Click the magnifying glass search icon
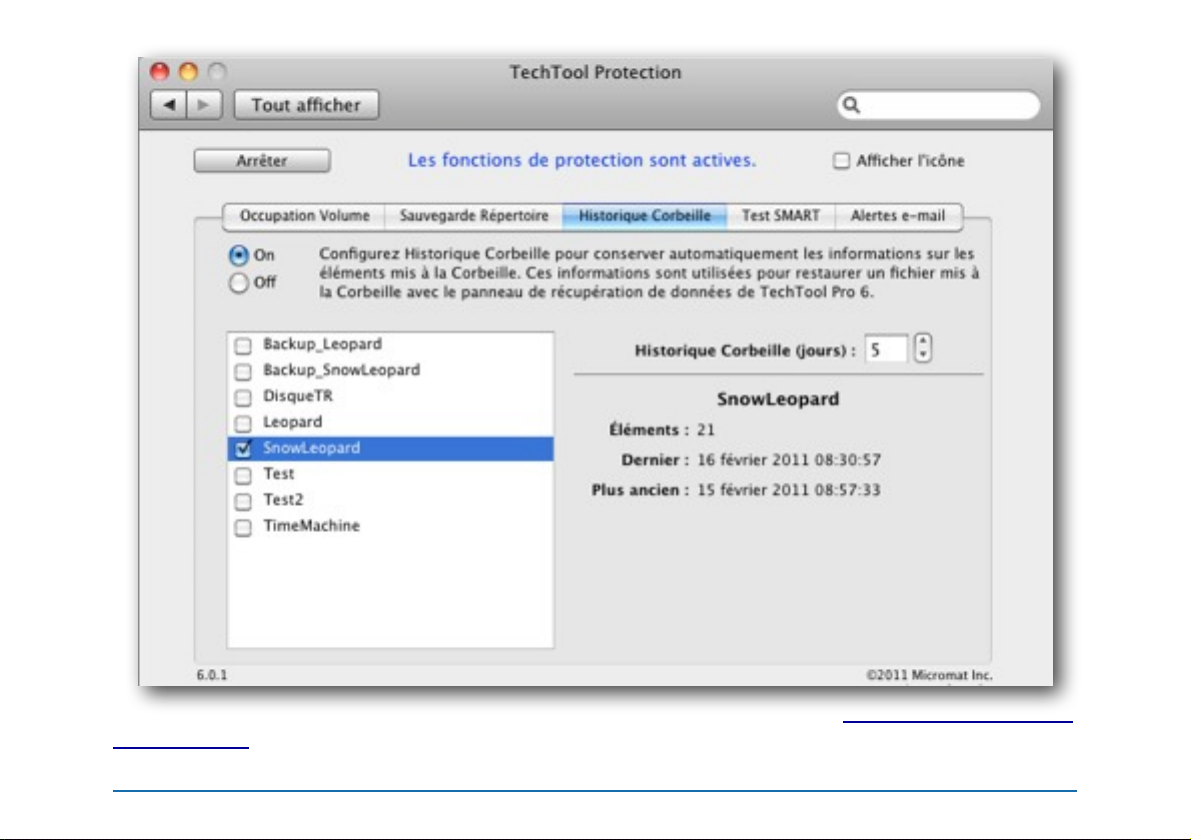 click(x=851, y=105)
